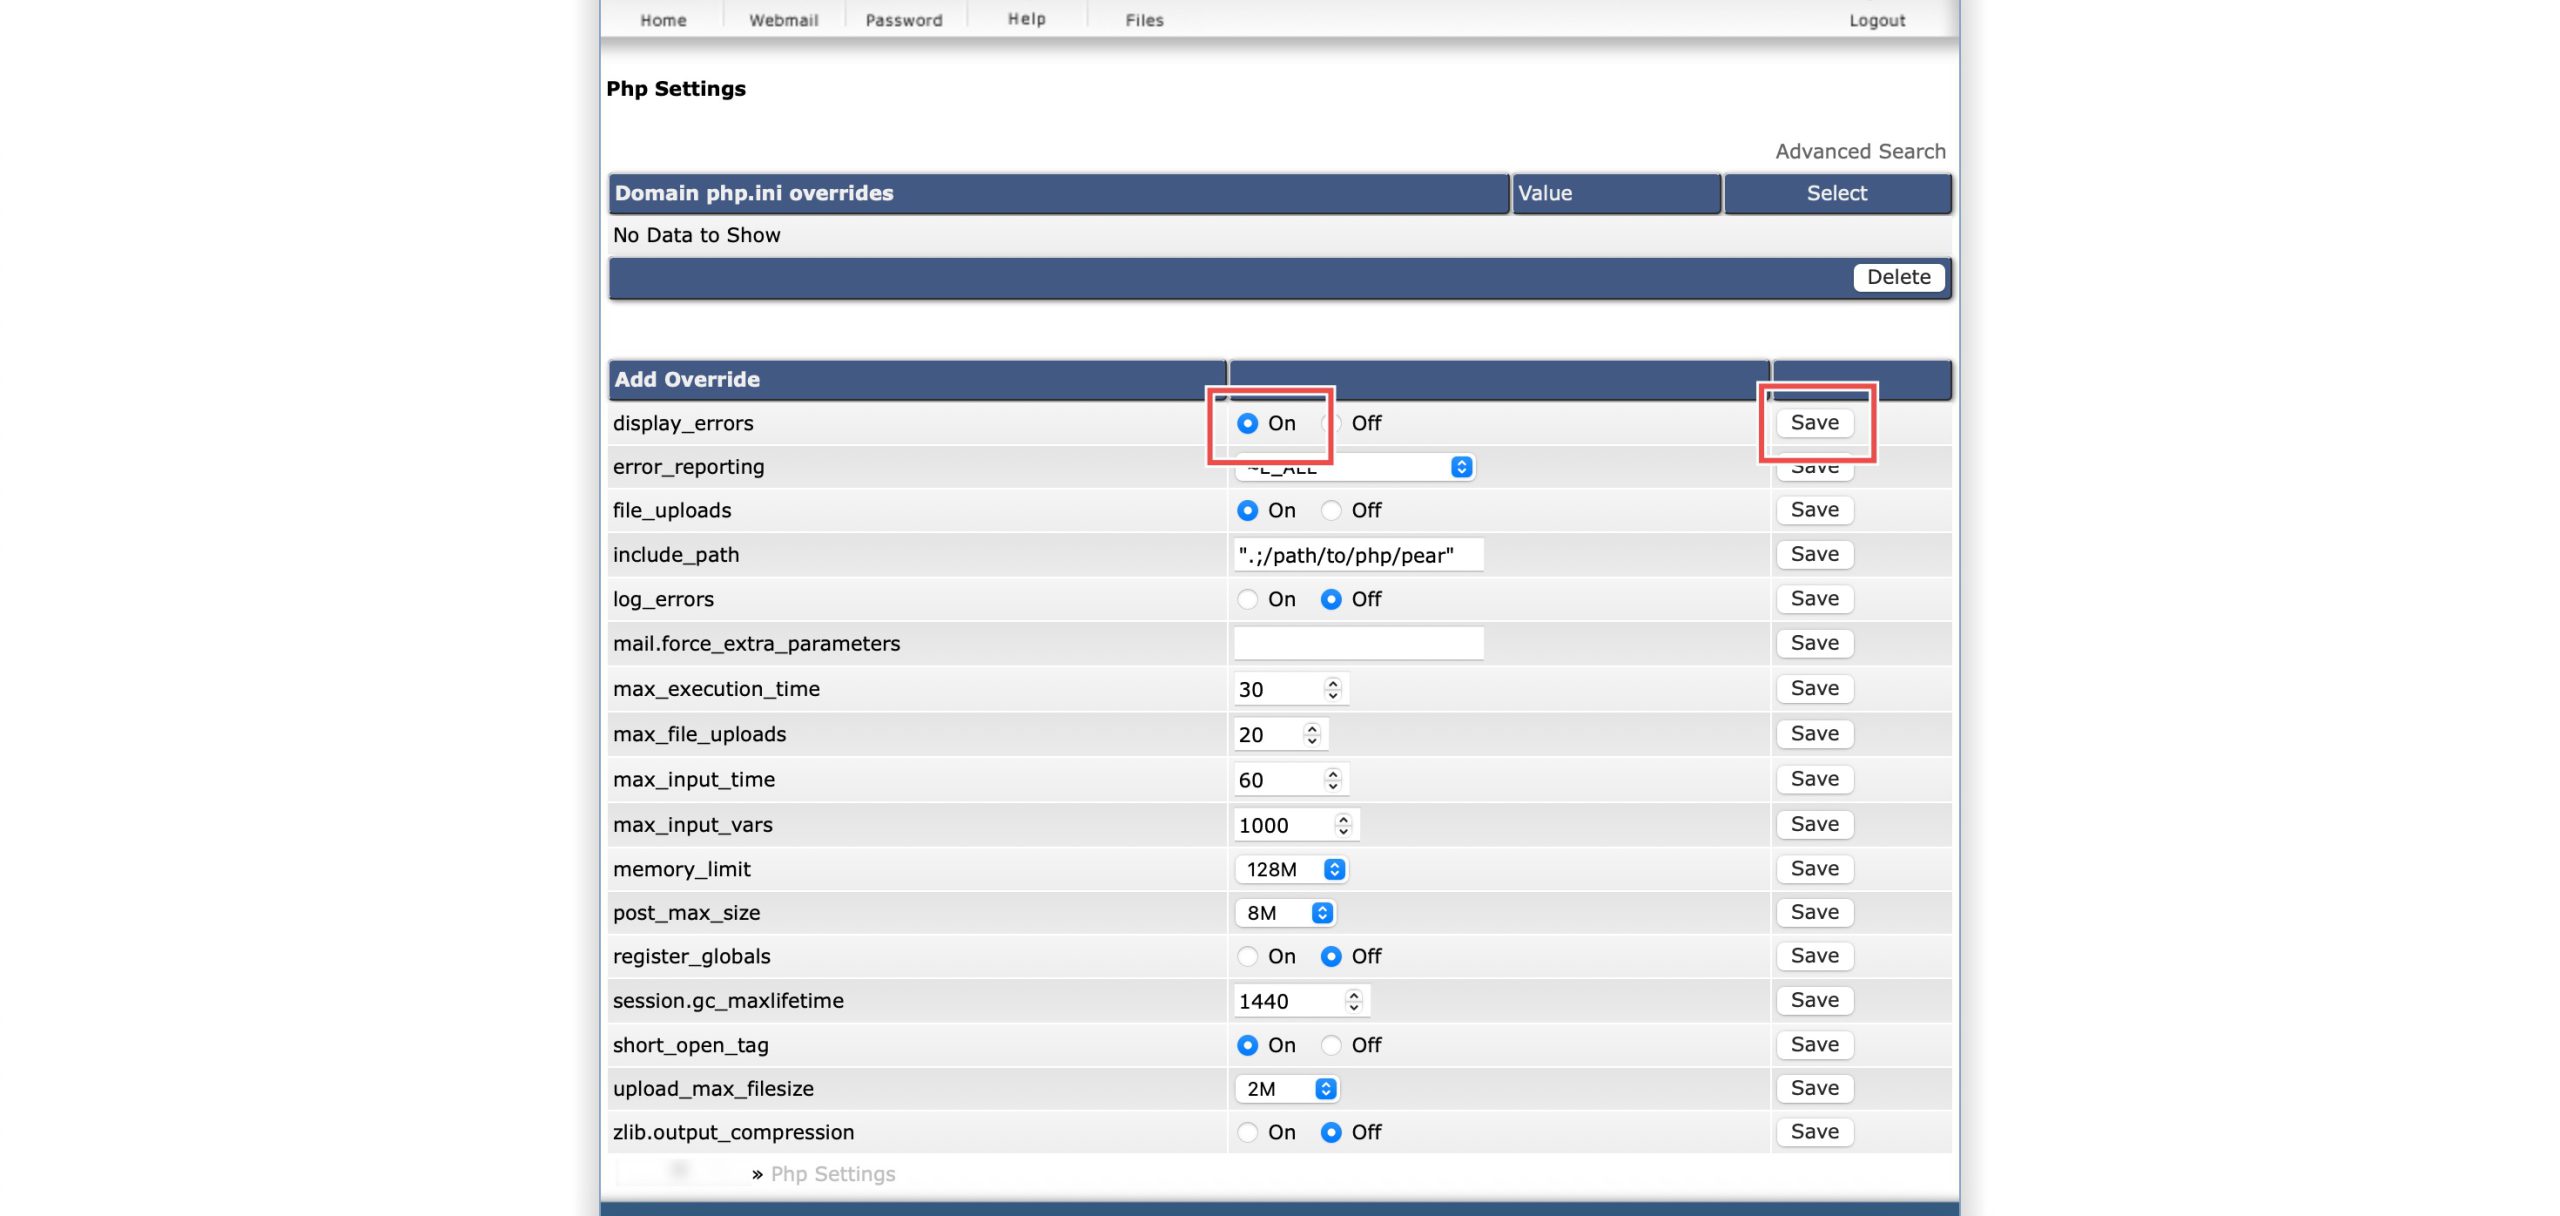Screen dimensions: 2560x1216
Task: Go to the Files menu
Action: coord(1144,20)
